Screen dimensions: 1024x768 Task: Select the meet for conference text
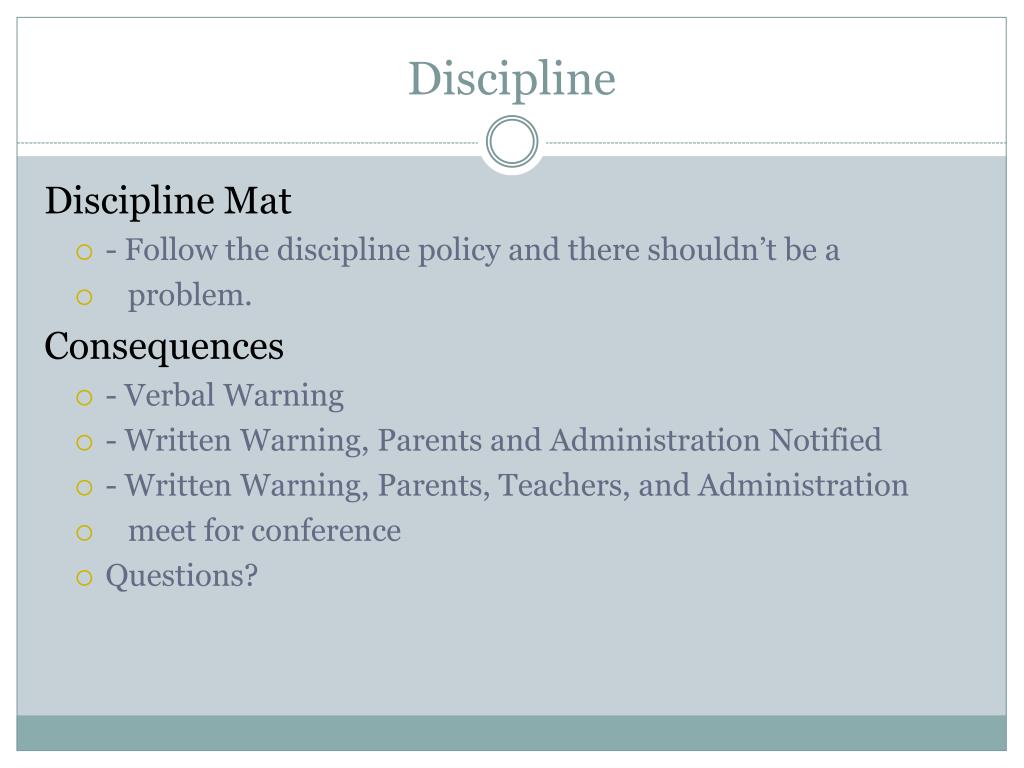[264, 530]
